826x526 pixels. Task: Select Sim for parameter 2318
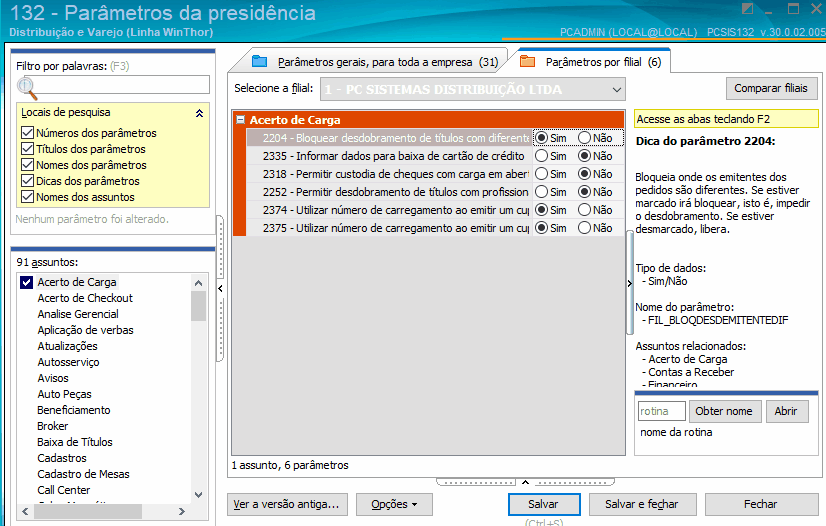tap(541, 174)
